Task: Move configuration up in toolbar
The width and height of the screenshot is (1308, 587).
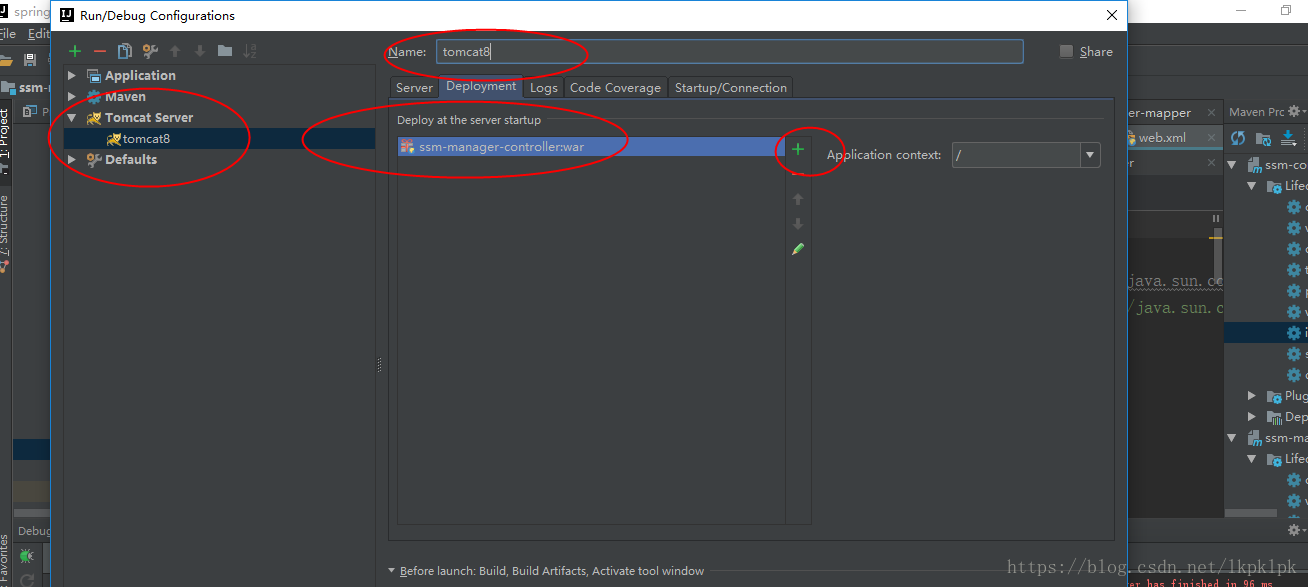Action: point(175,51)
